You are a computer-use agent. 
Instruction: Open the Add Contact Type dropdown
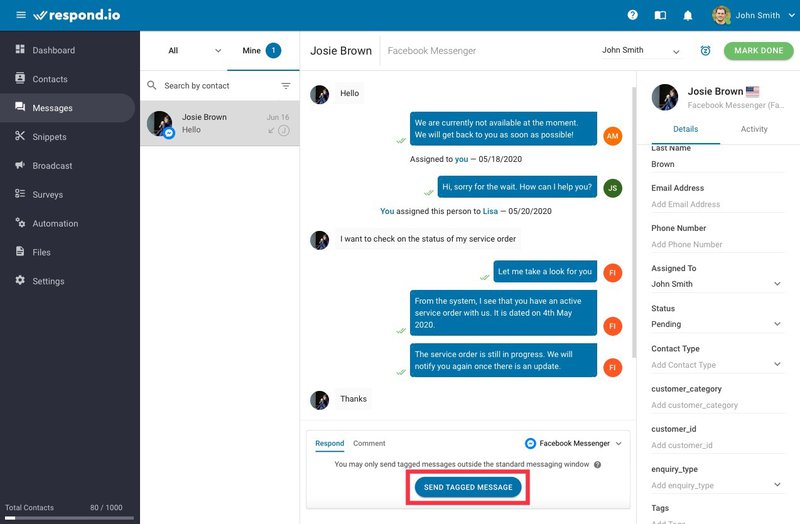(x=717, y=364)
